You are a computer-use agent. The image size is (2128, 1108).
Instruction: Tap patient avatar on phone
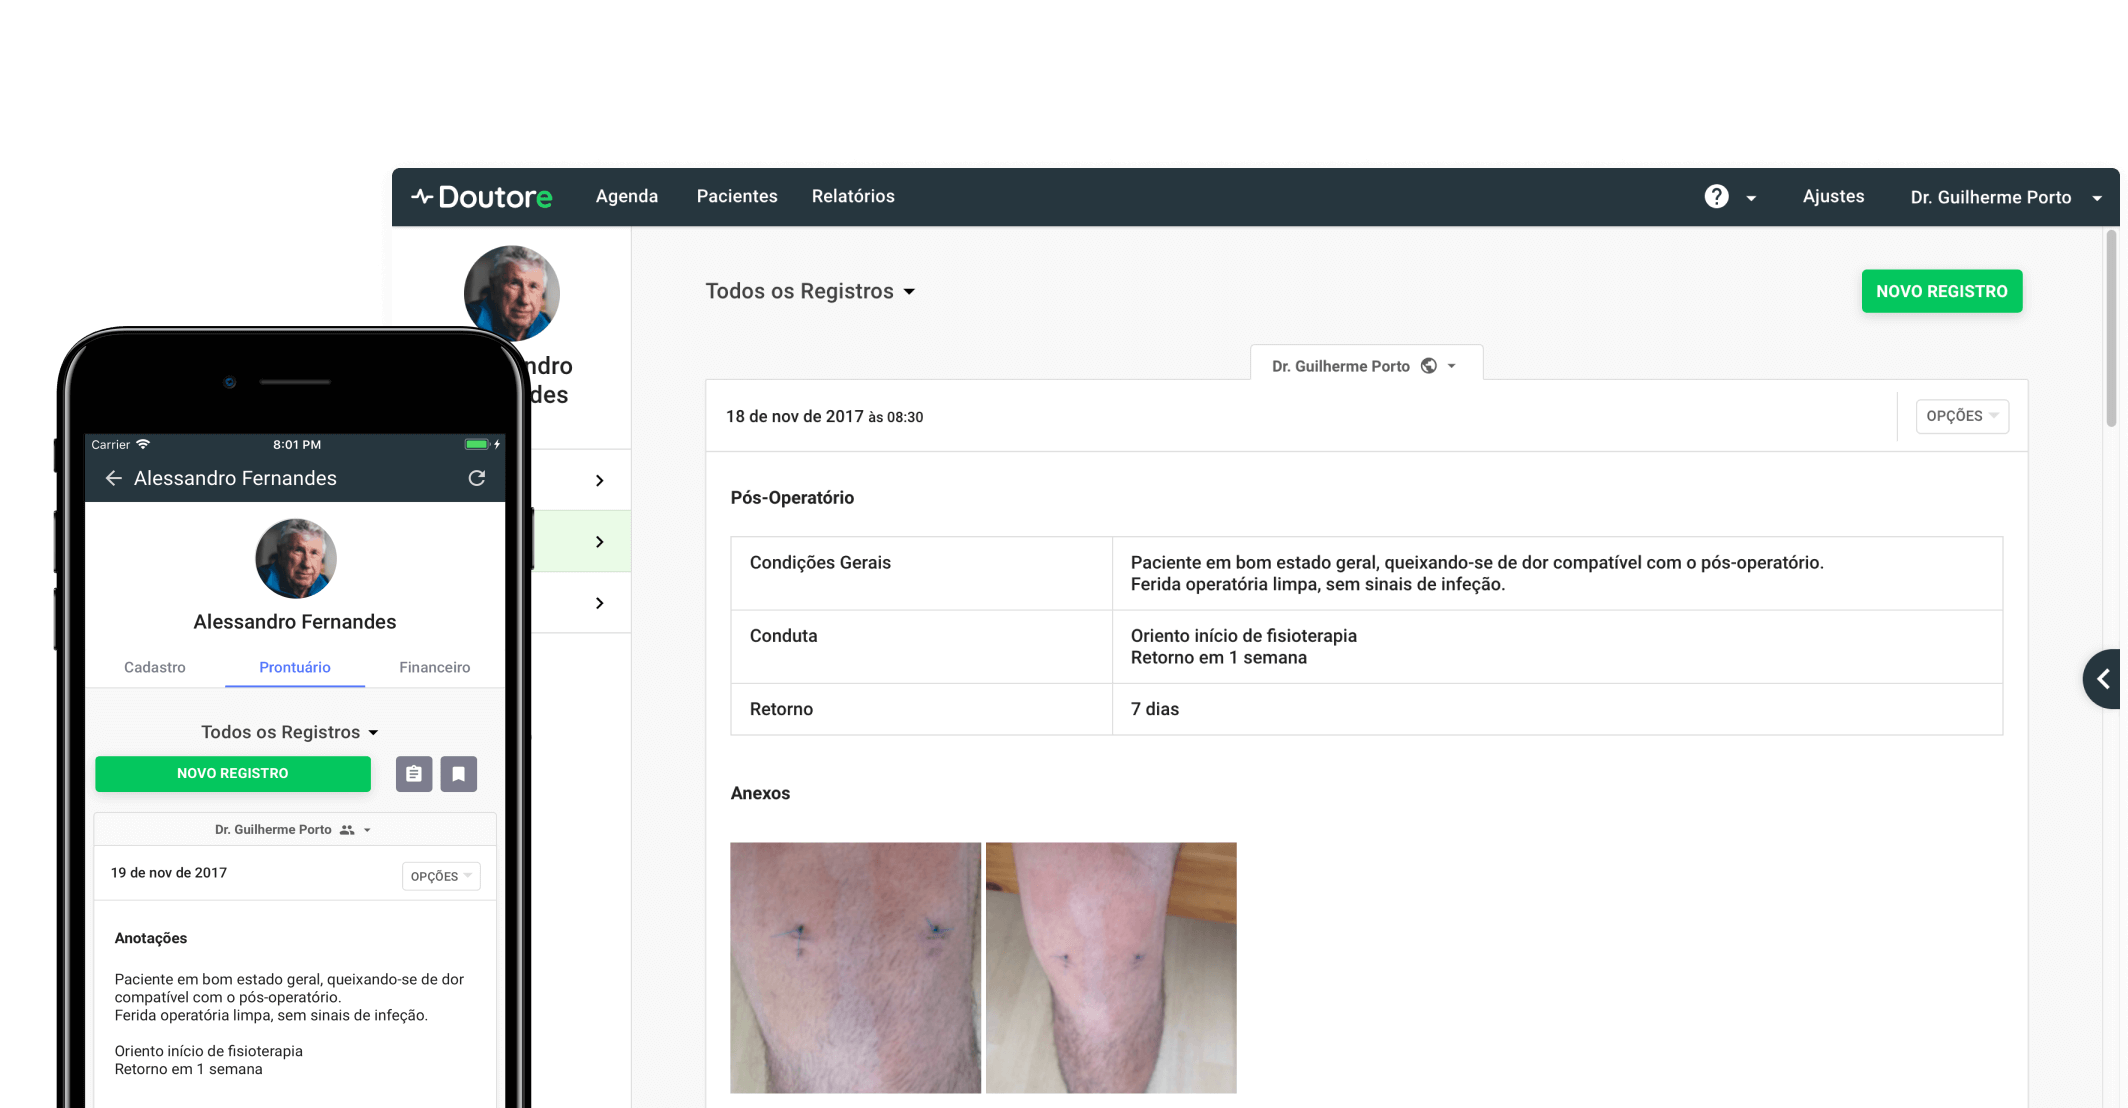(295, 558)
